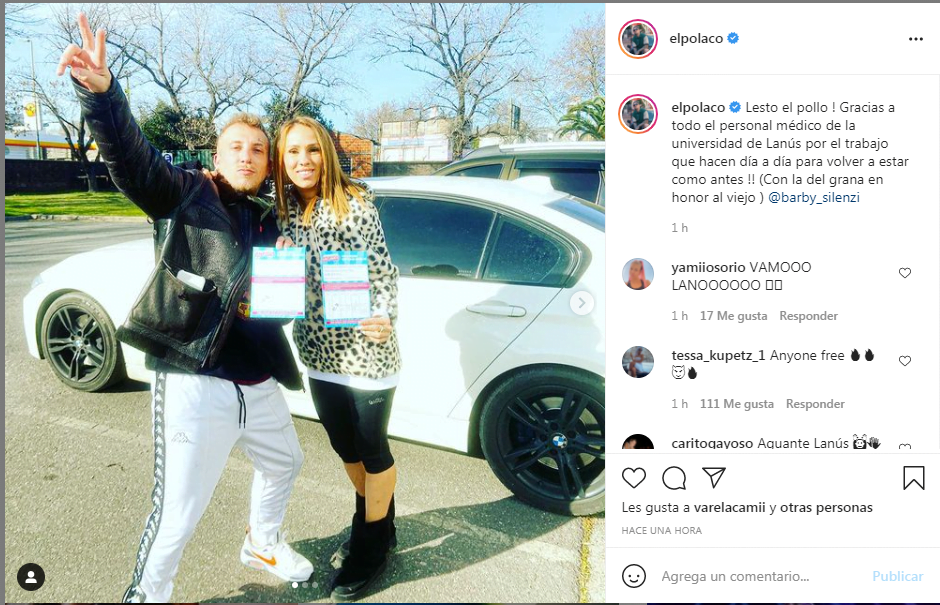Open the yamiiosorio avatar

tap(638, 275)
